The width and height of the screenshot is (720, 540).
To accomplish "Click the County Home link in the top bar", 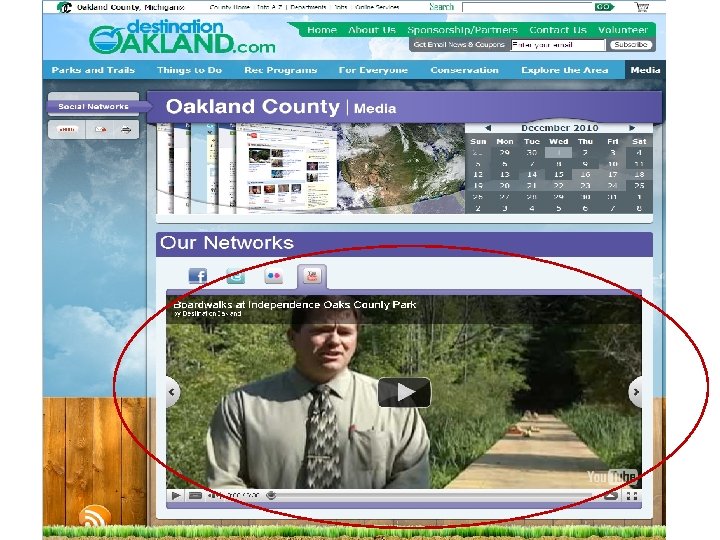I will coord(230,7).
